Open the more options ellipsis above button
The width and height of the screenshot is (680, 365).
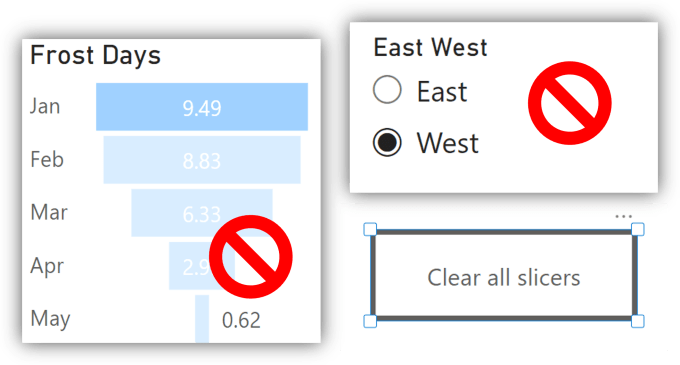point(623,216)
